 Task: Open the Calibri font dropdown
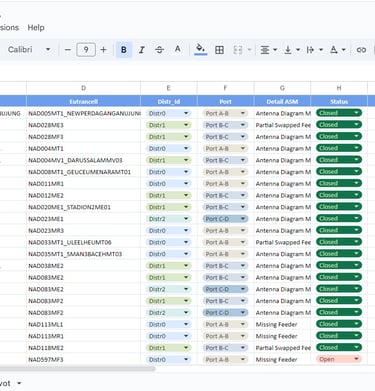coord(29,50)
